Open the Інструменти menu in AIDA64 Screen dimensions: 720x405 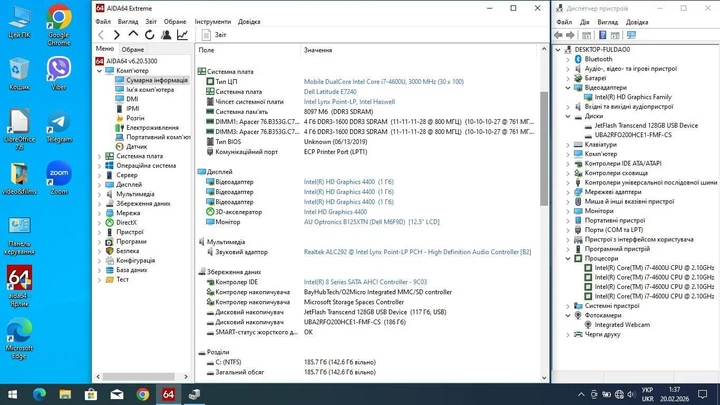[213, 22]
